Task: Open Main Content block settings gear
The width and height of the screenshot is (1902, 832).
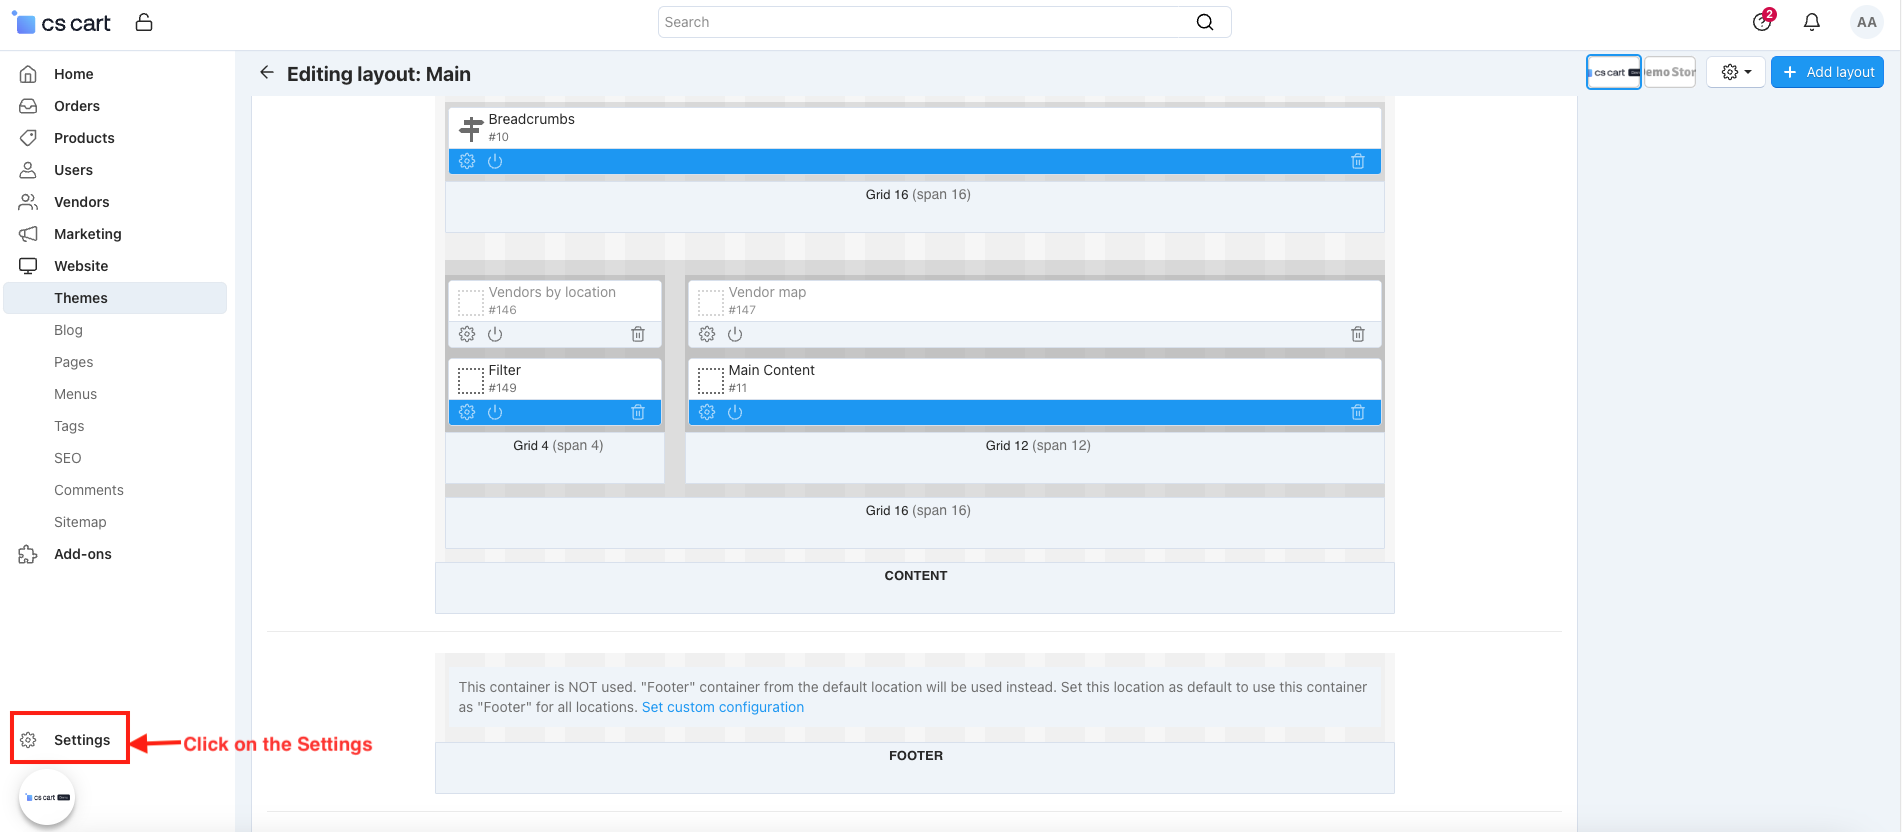Action: pos(707,412)
